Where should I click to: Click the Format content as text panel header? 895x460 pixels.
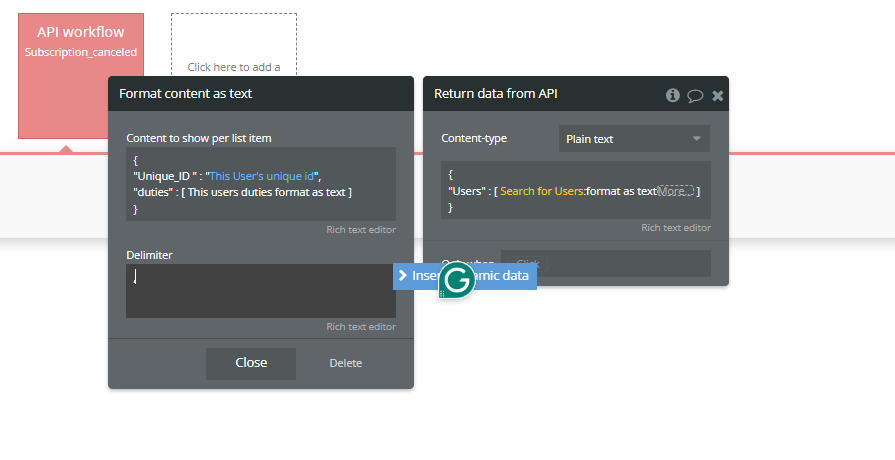click(x=260, y=93)
